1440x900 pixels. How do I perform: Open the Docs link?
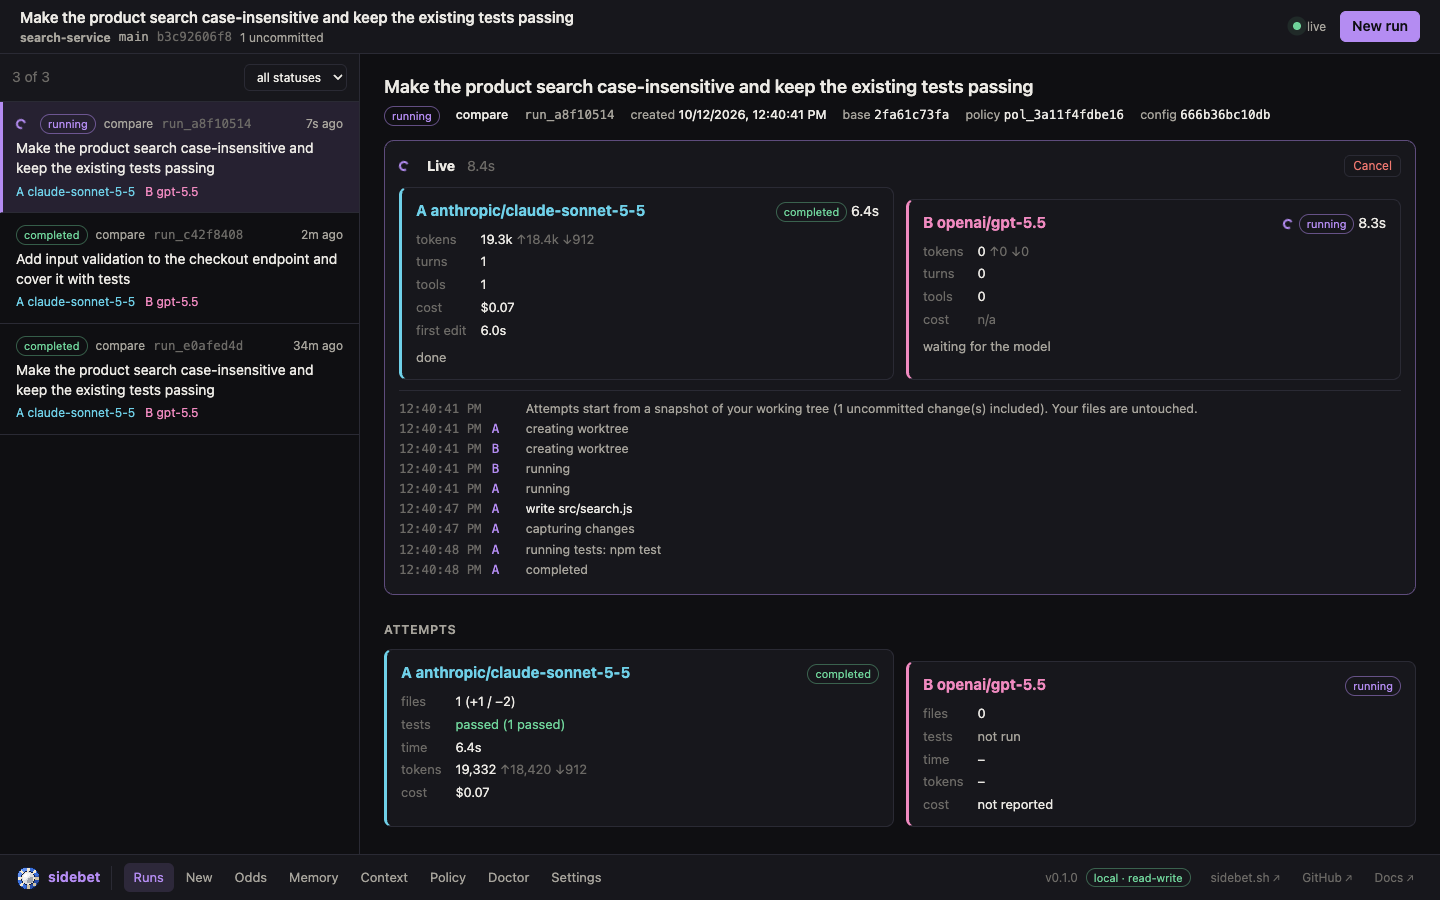click(1394, 878)
